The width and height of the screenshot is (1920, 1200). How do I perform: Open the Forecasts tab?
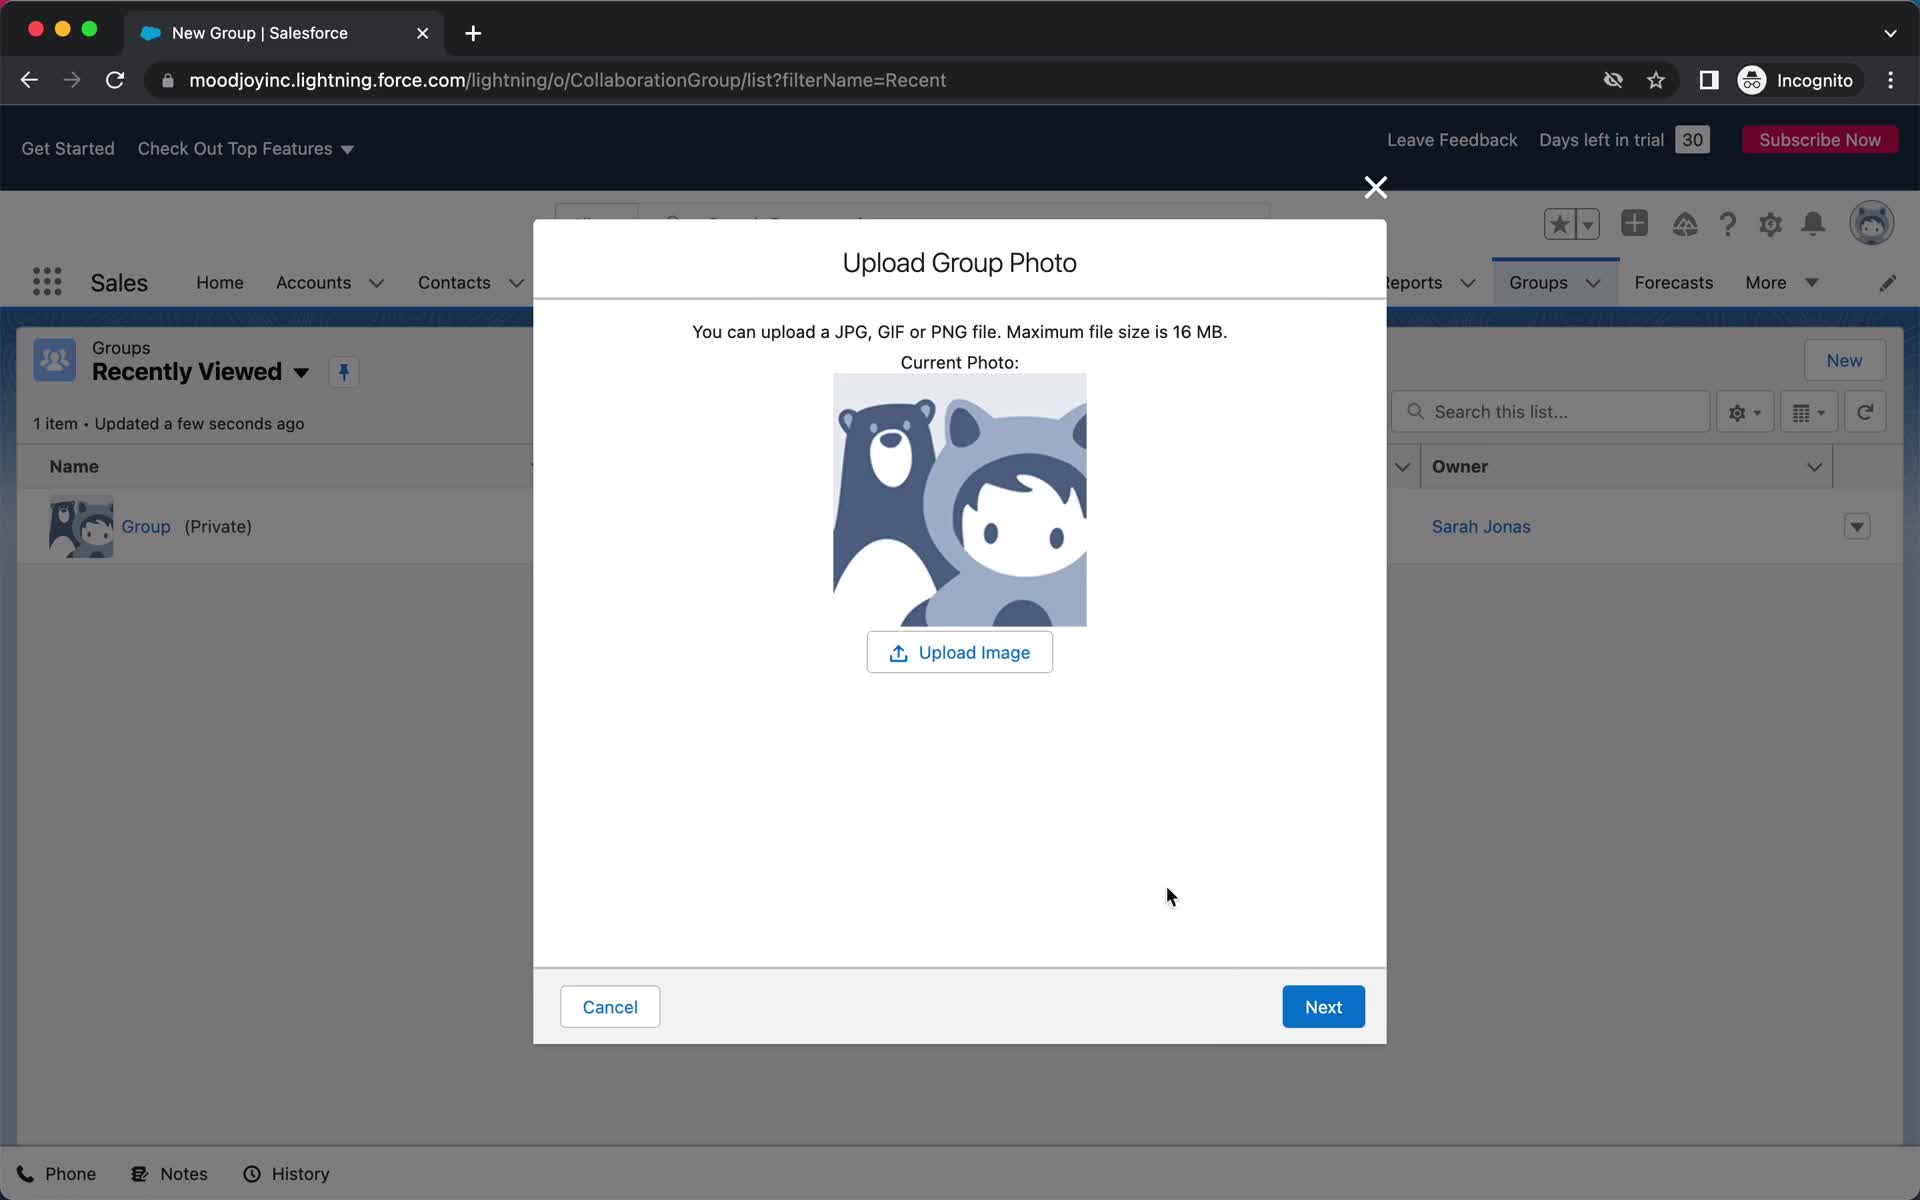click(1673, 283)
